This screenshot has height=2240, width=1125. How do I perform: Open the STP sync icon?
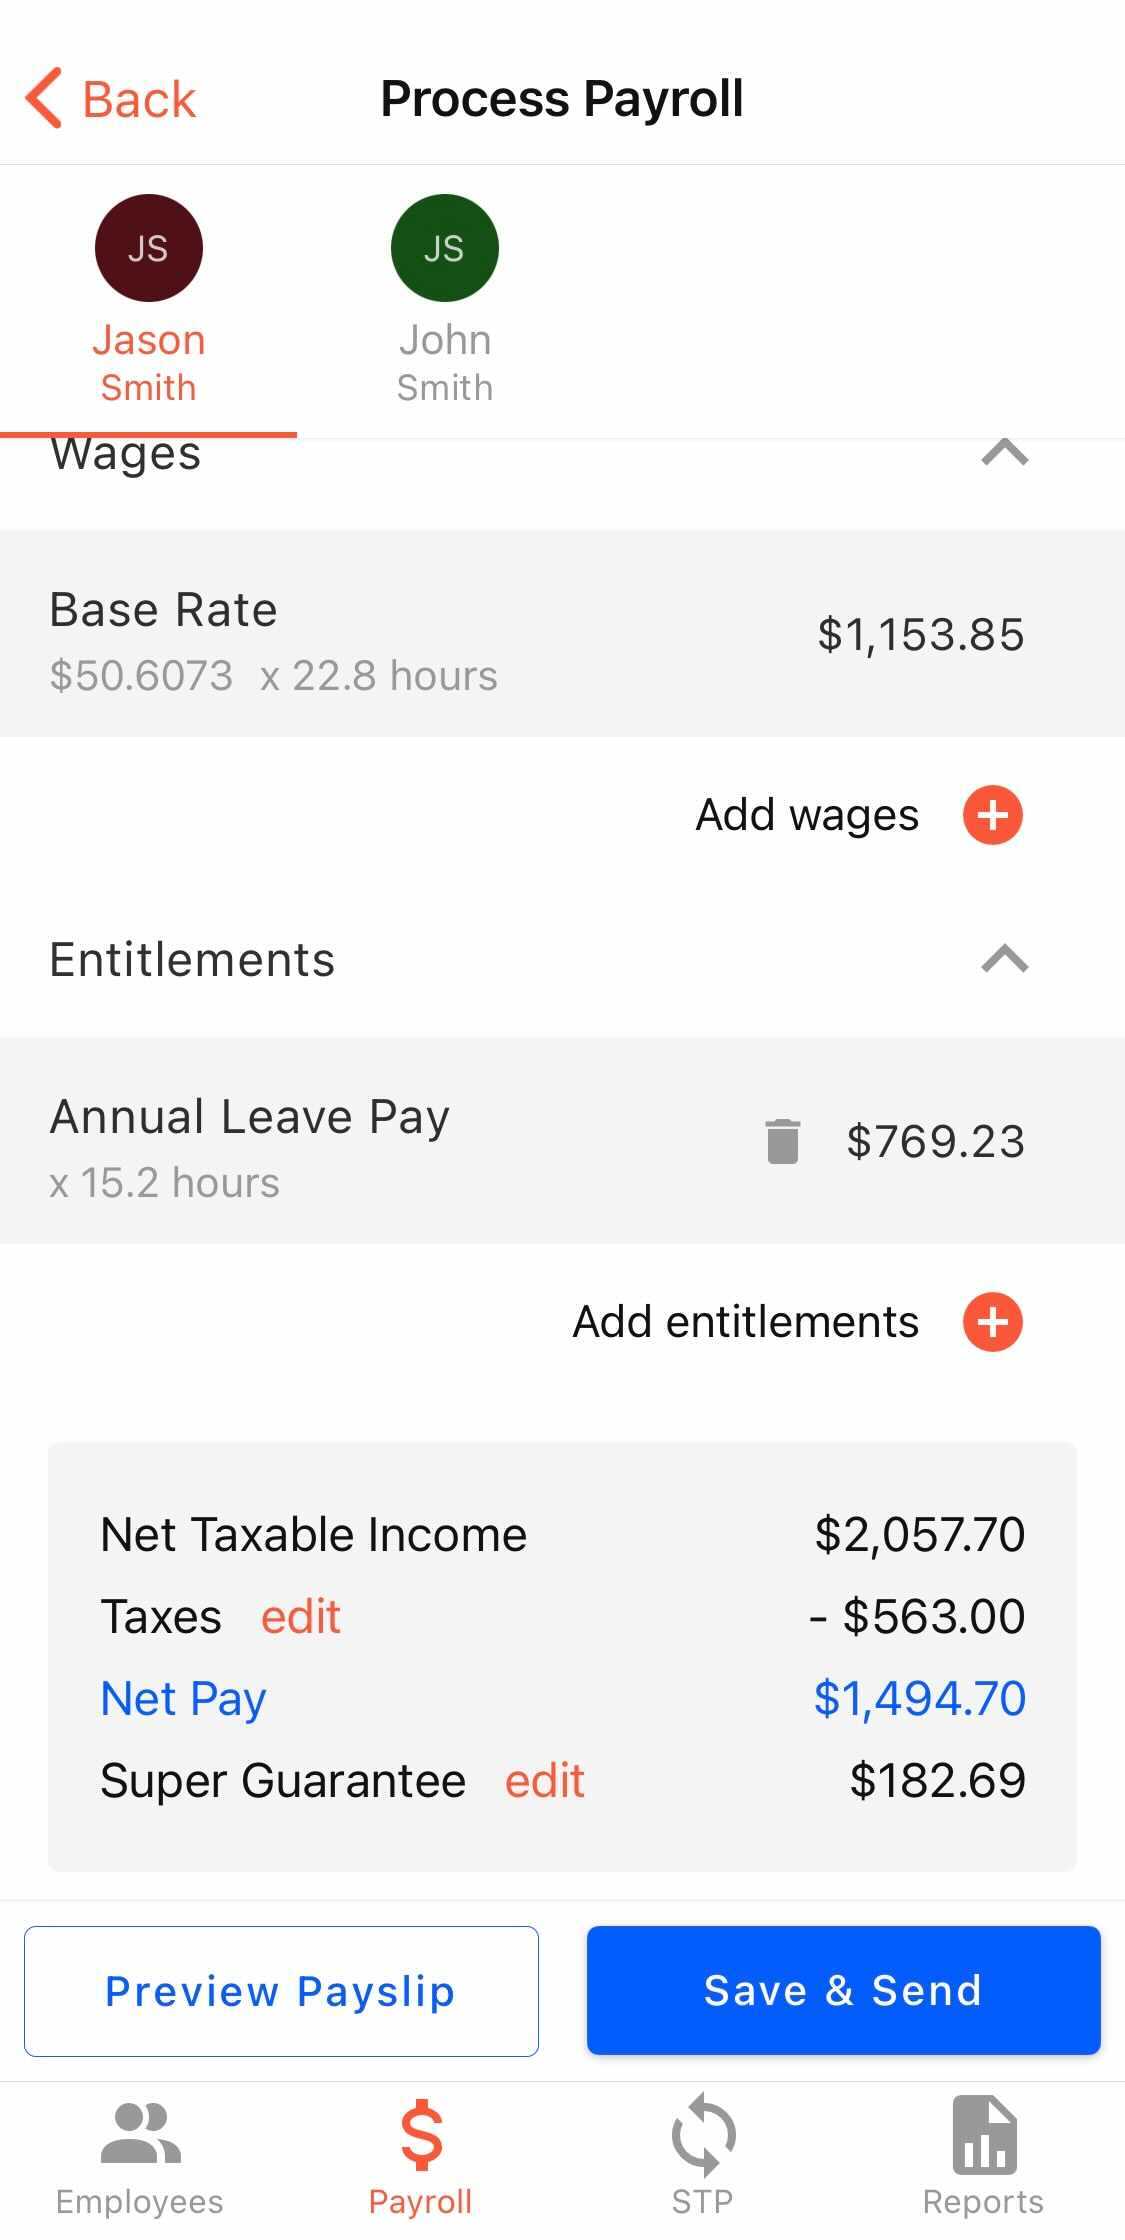click(703, 2135)
